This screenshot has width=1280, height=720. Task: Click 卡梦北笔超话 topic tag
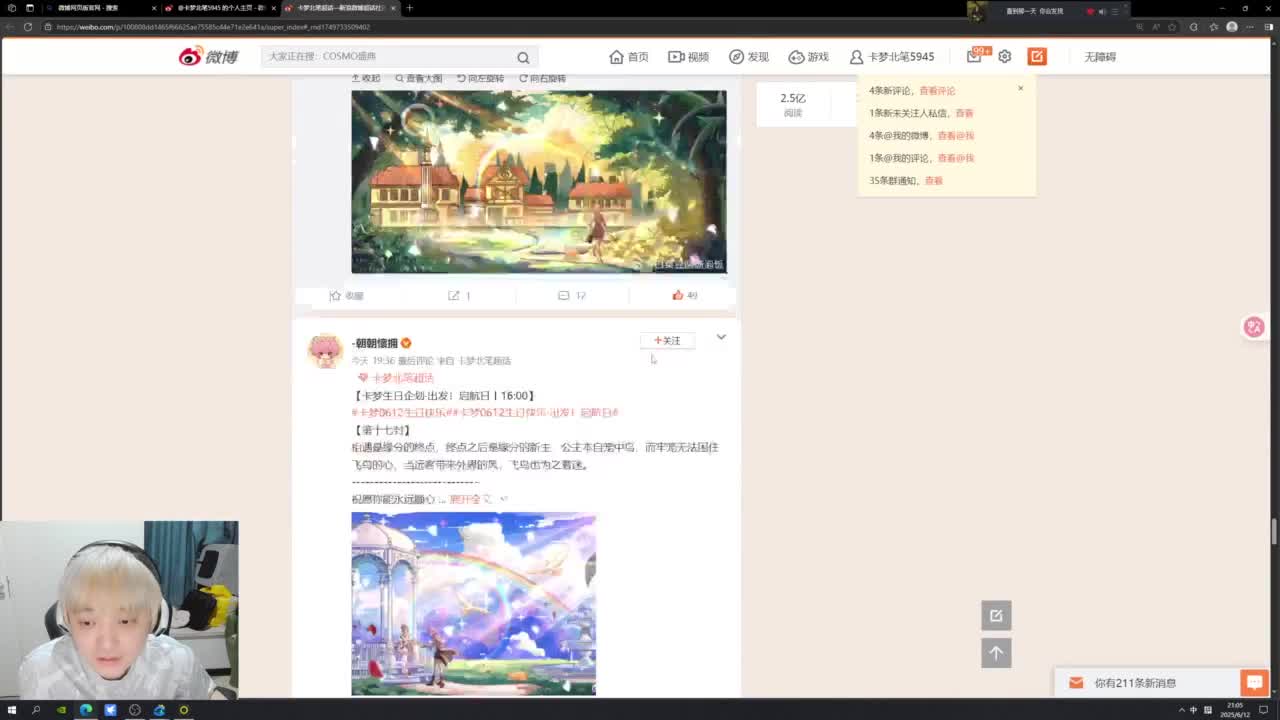point(396,378)
